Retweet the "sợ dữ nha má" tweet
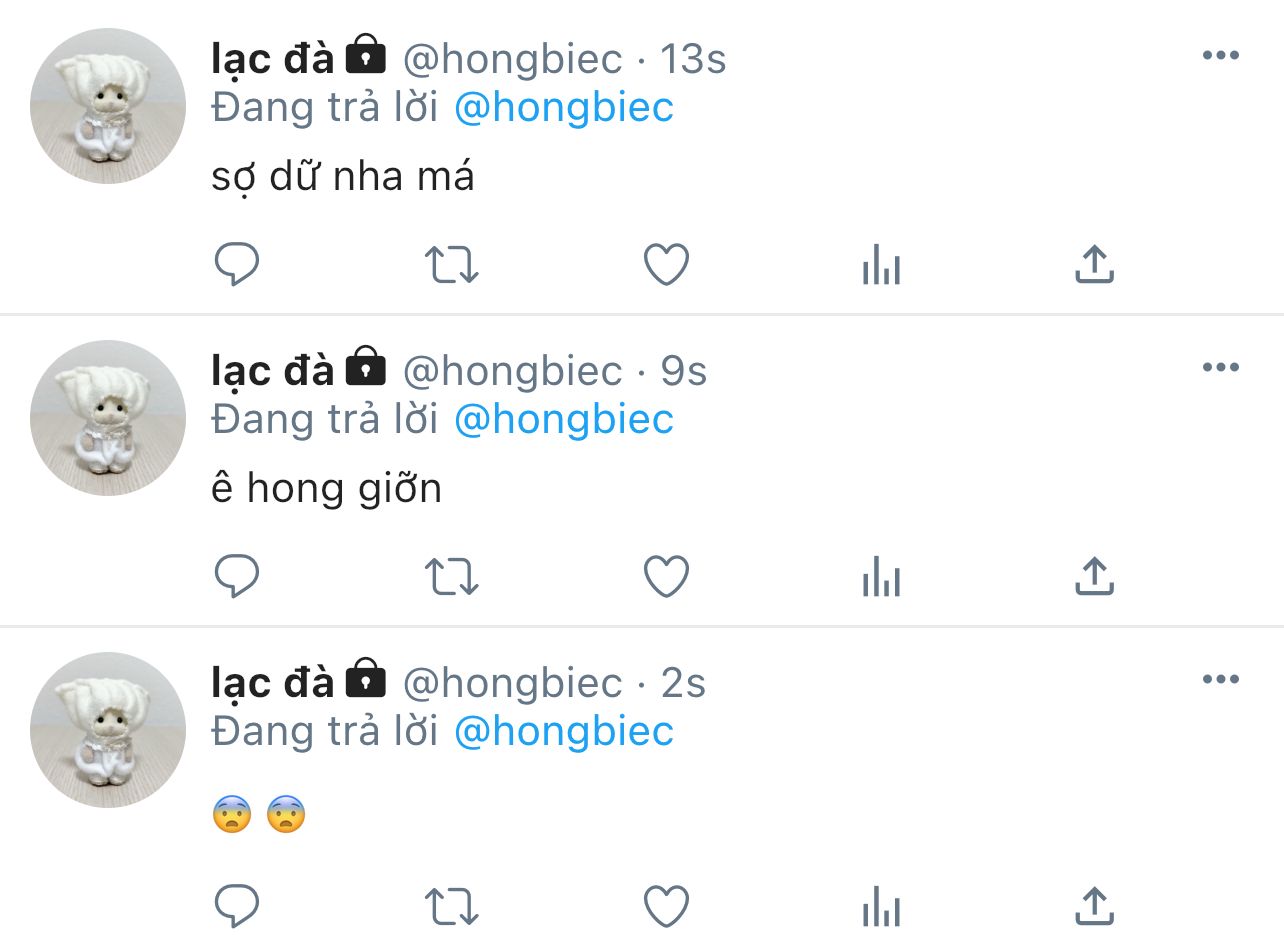 coord(452,265)
